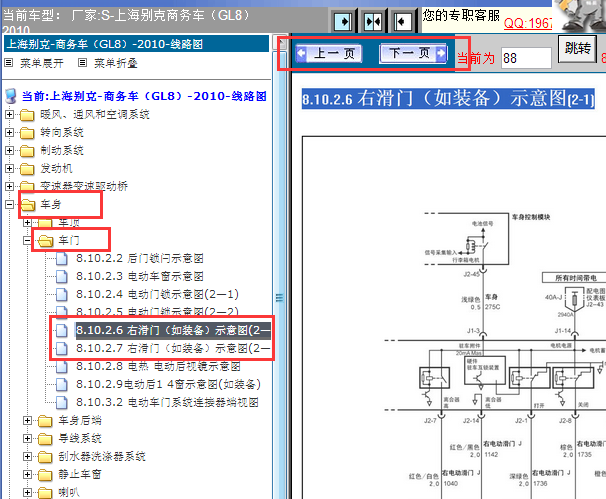Click open folder icon of 车门

tap(46, 241)
